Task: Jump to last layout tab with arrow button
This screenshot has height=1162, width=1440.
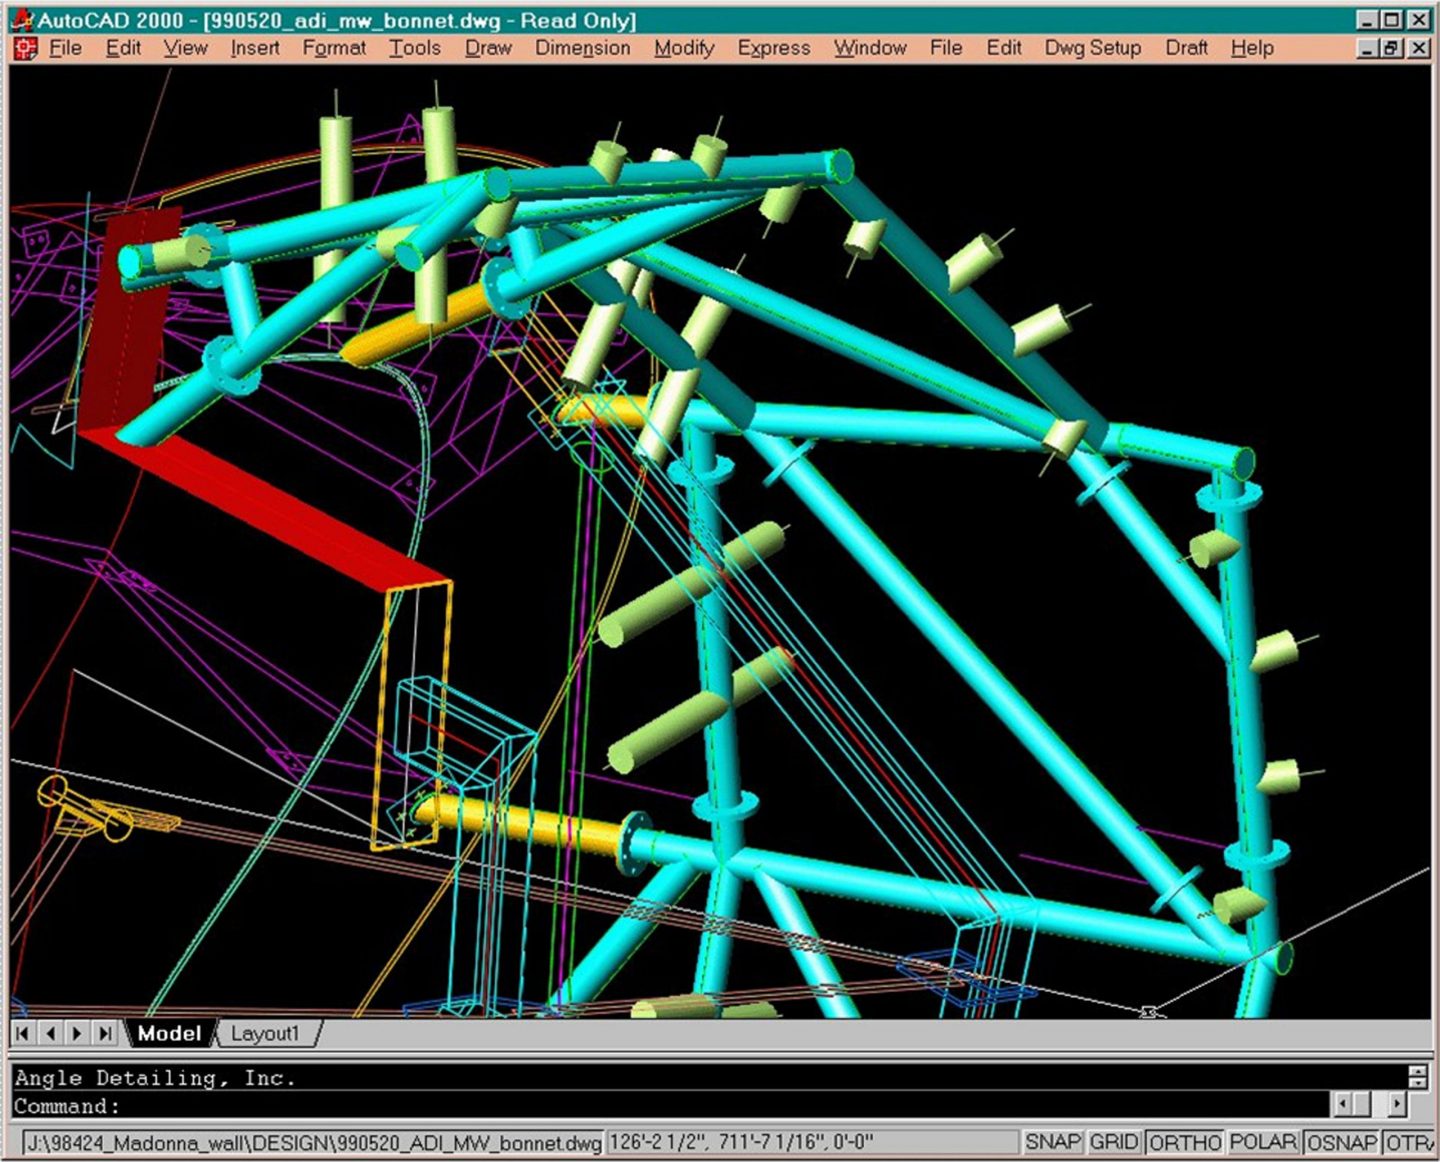Action: (104, 1033)
